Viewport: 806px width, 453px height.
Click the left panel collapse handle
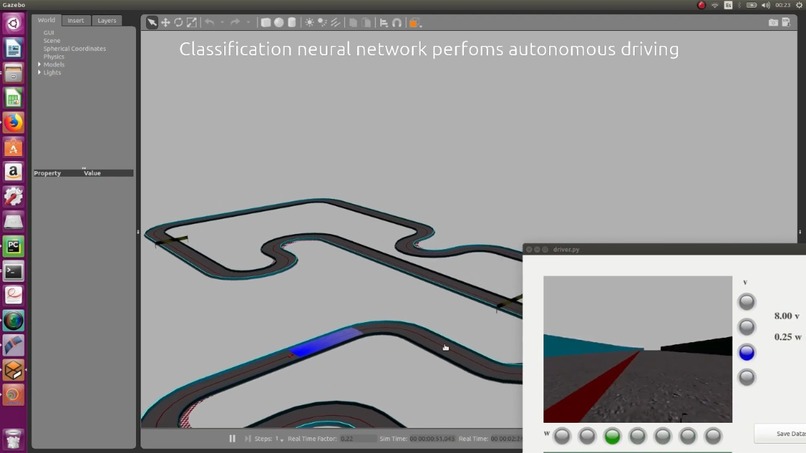coord(138,232)
